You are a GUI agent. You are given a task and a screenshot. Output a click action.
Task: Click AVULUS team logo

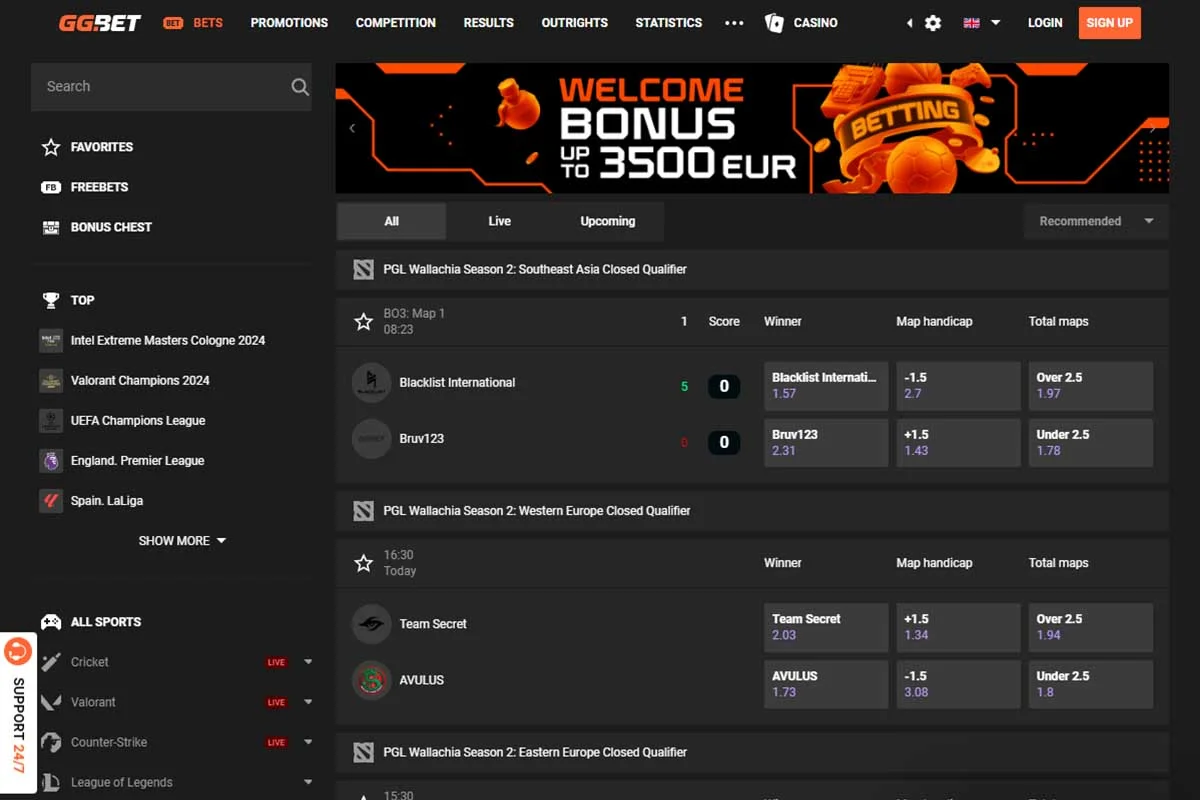tap(372, 680)
